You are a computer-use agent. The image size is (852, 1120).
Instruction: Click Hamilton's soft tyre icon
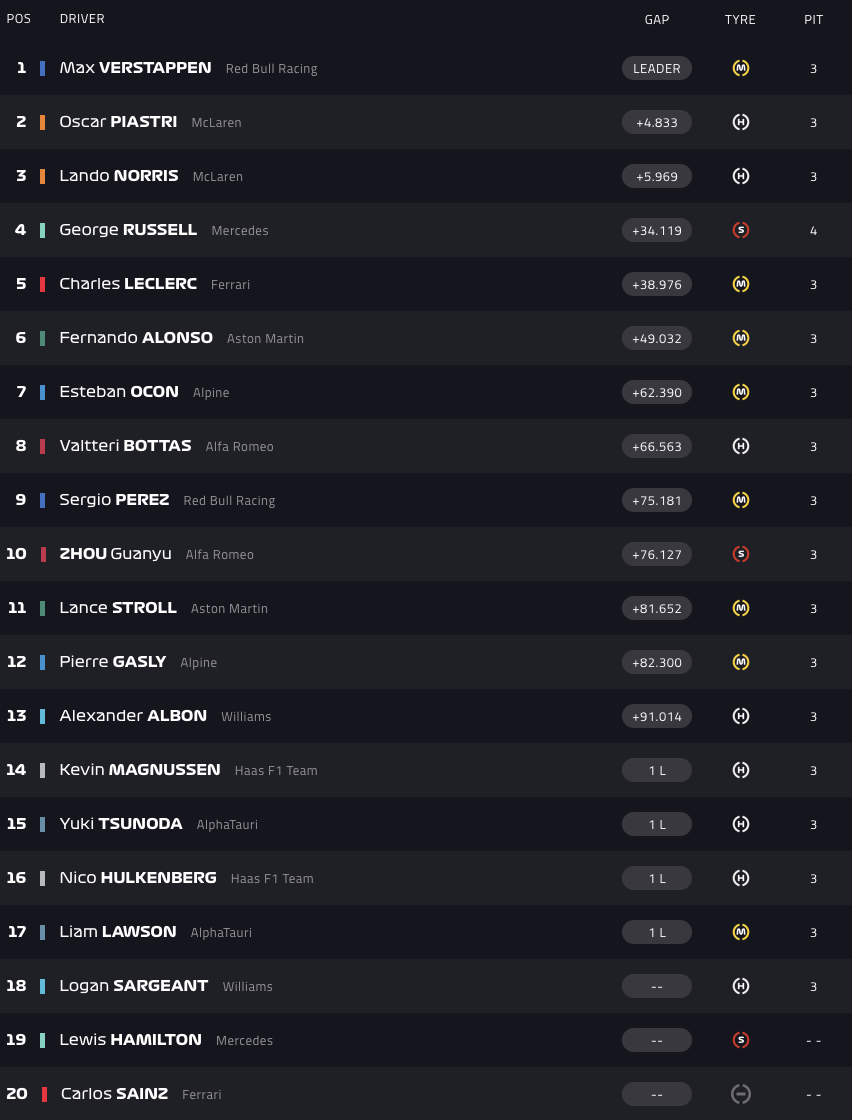[741, 1040]
